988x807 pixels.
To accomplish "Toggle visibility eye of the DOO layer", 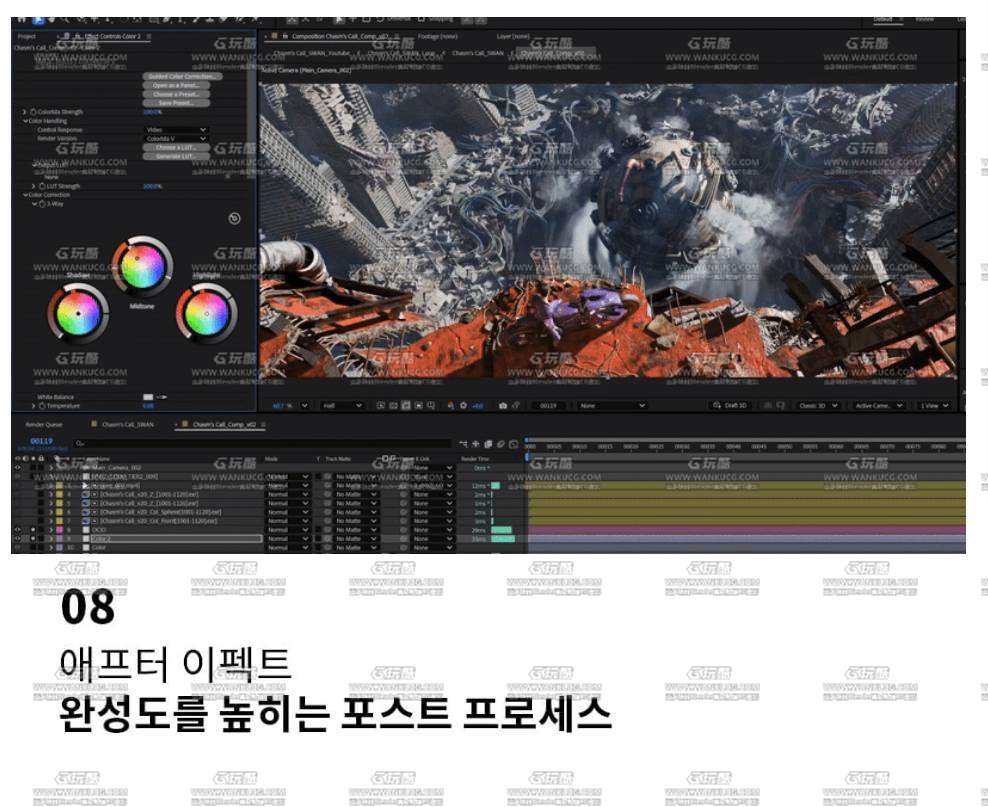I will (17, 530).
